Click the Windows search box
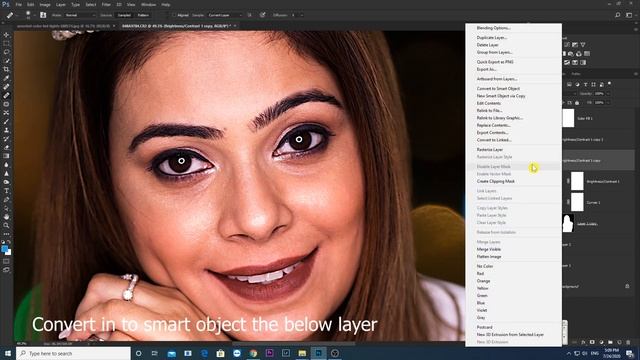This screenshot has width=640, height=360. click(73, 353)
